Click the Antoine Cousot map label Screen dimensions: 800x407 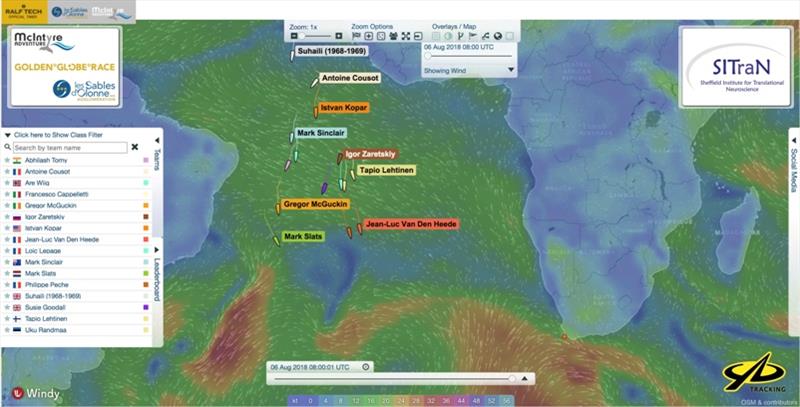pyautogui.click(x=350, y=78)
